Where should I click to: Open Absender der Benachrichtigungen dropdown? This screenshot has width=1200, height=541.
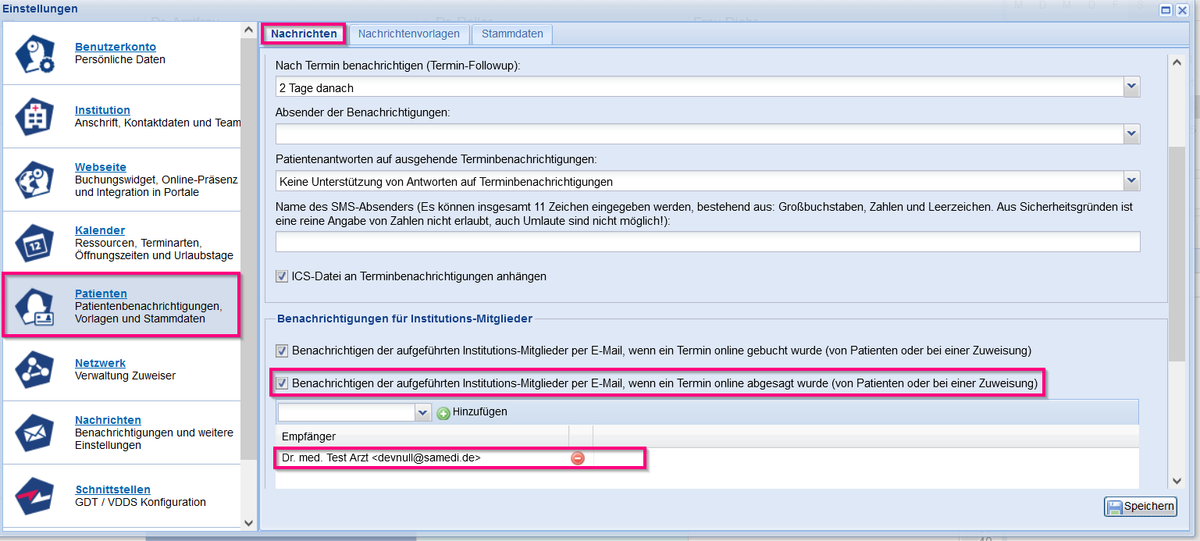[x=1132, y=134]
